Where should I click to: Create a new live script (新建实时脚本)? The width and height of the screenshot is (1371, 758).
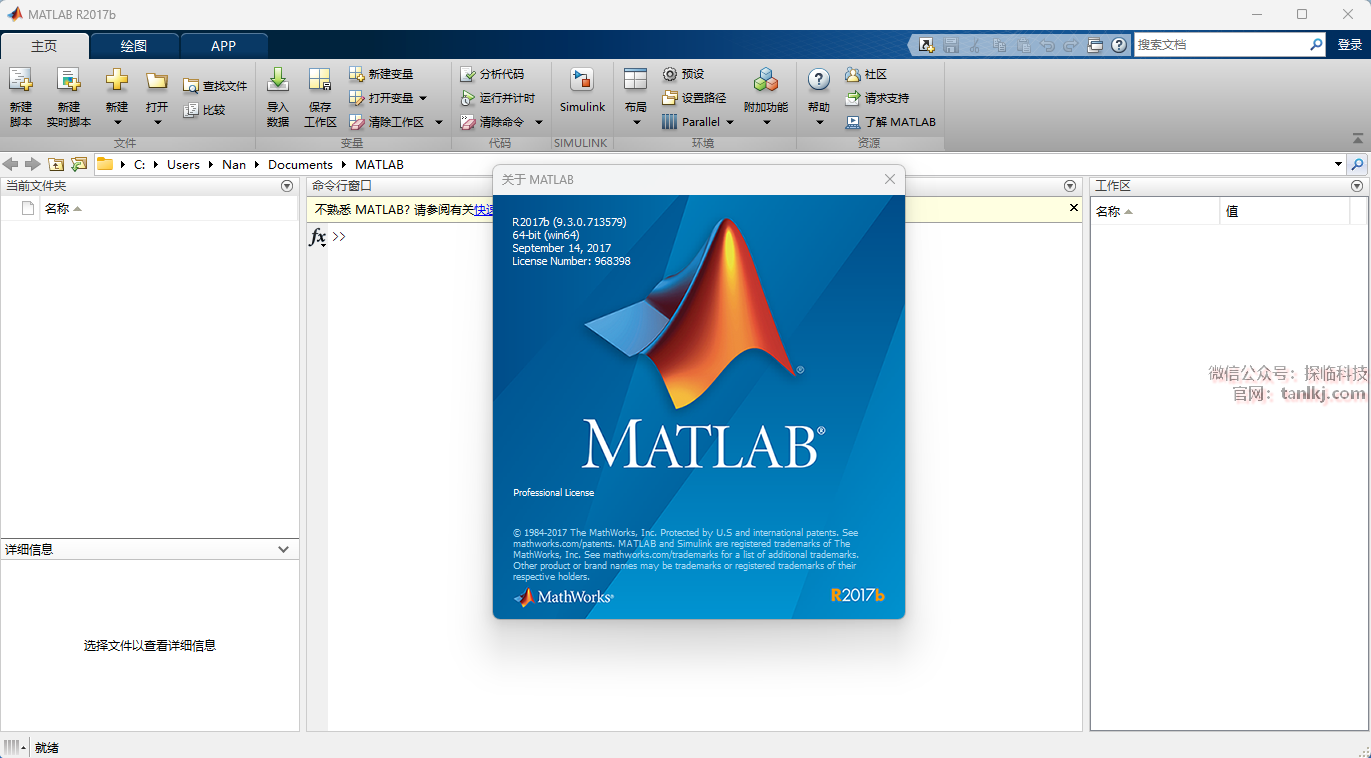[68, 97]
